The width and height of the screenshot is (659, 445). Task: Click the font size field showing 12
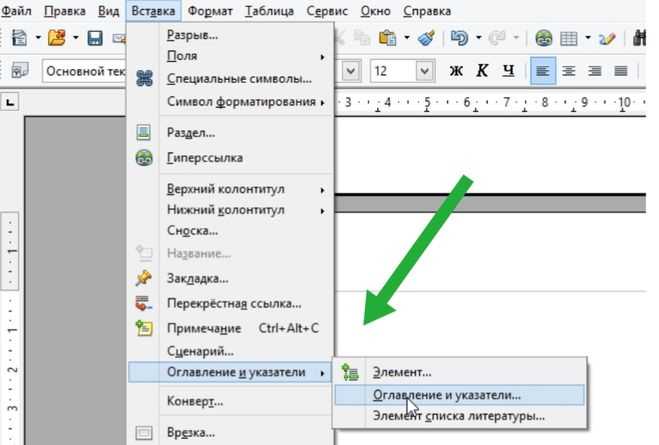click(x=393, y=71)
